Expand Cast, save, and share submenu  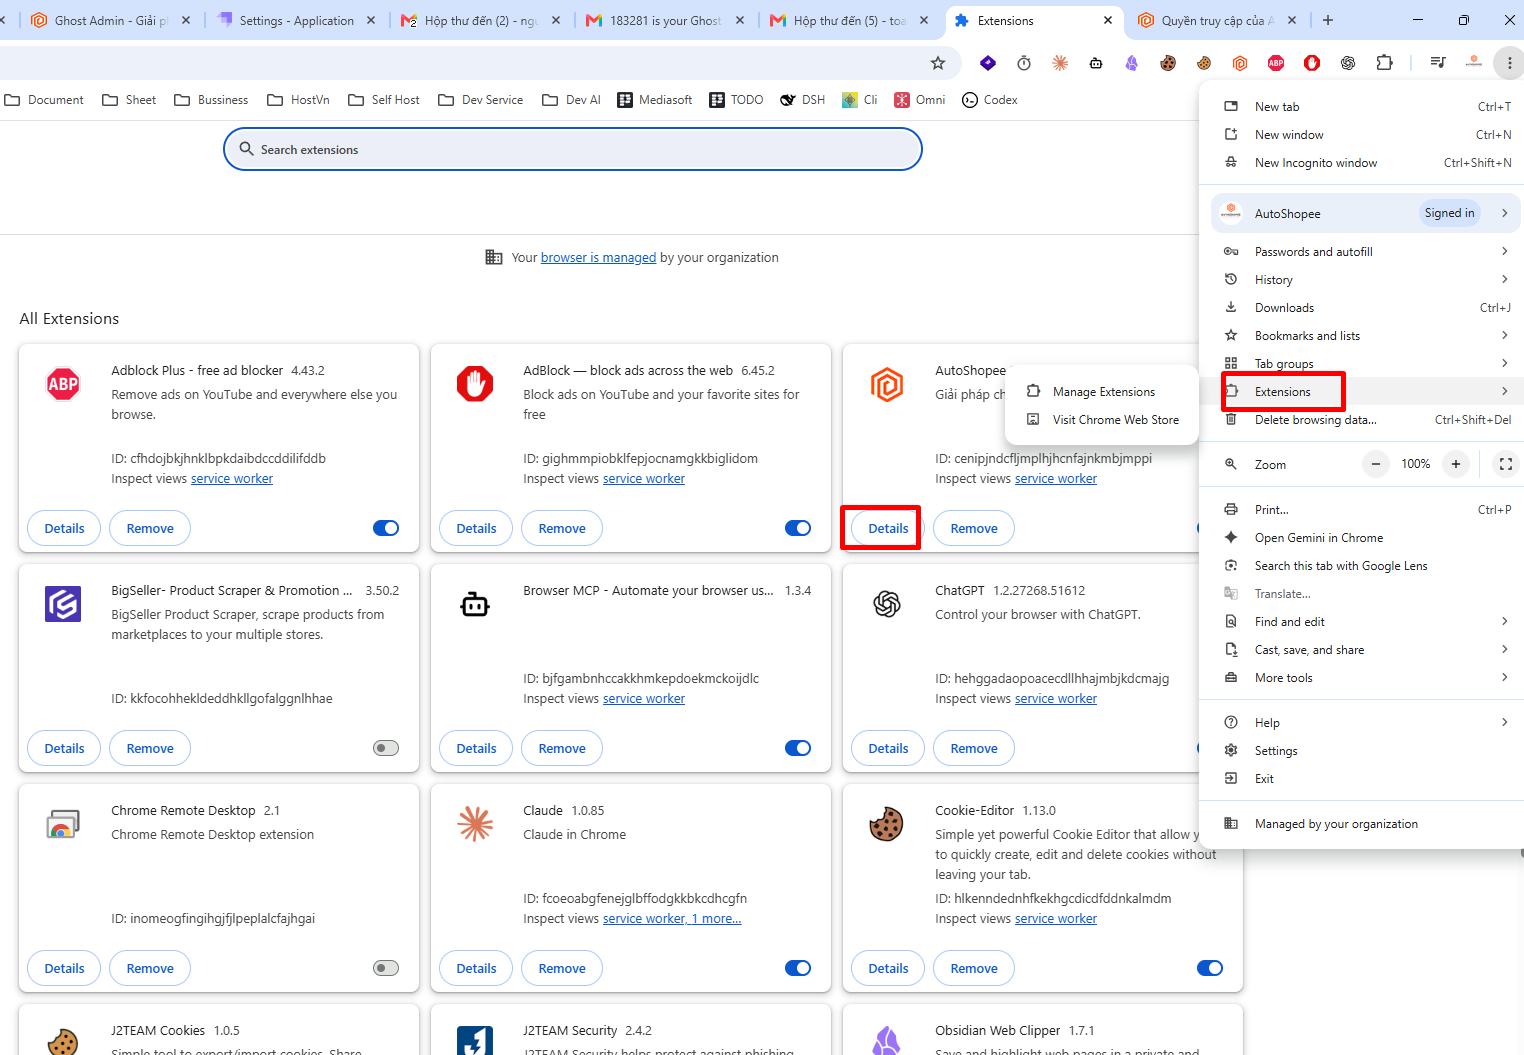(1504, 649)
